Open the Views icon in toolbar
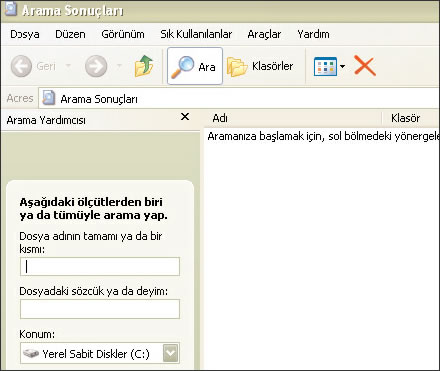Viewport: 440px width, 371px height. click(x=325, y=66)
